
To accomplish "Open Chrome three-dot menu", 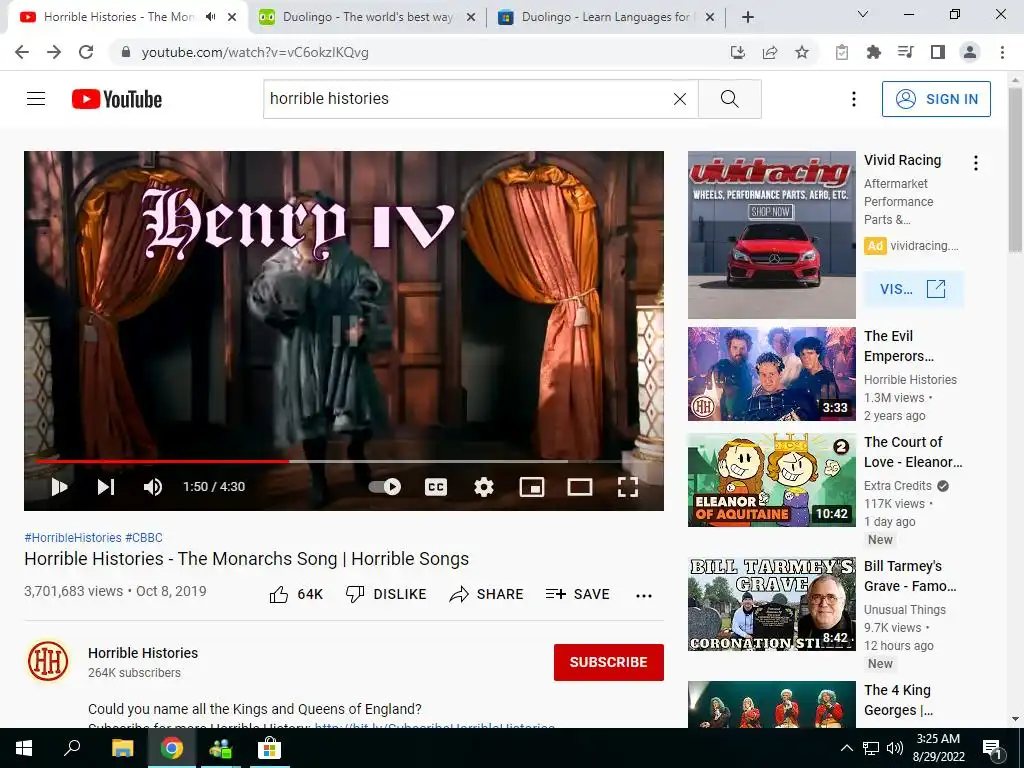I will point(1002,52).
